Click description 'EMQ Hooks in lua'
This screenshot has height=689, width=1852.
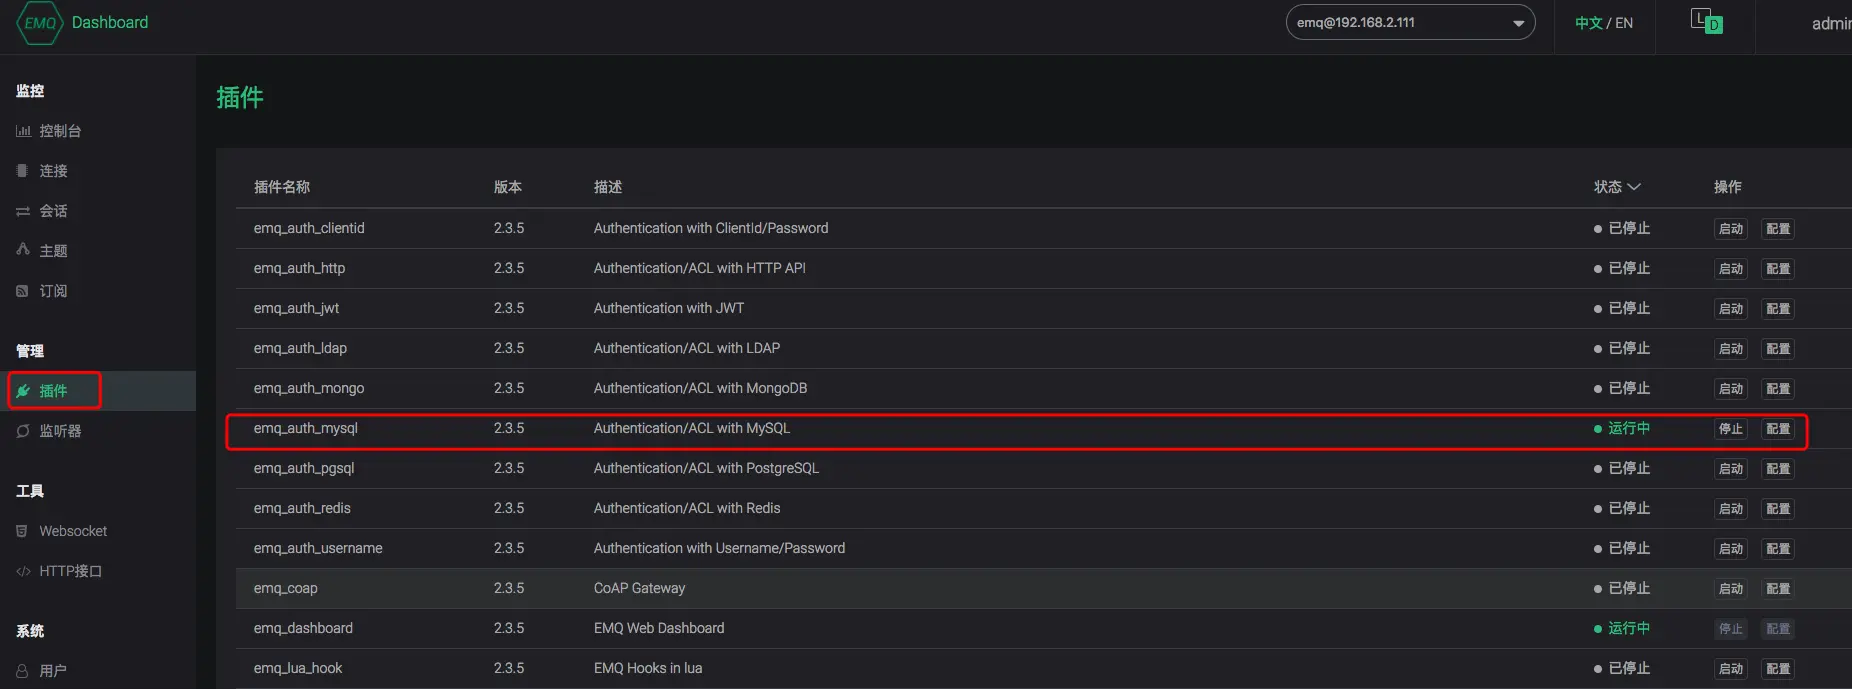click(x=648, y=668)
